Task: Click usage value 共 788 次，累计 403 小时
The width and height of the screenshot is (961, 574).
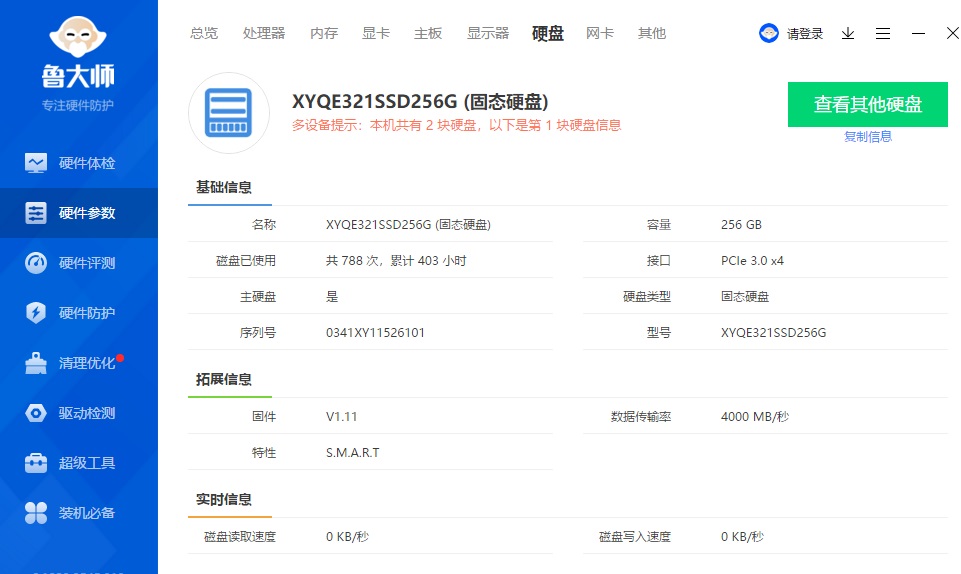Action: coord(396,261)
